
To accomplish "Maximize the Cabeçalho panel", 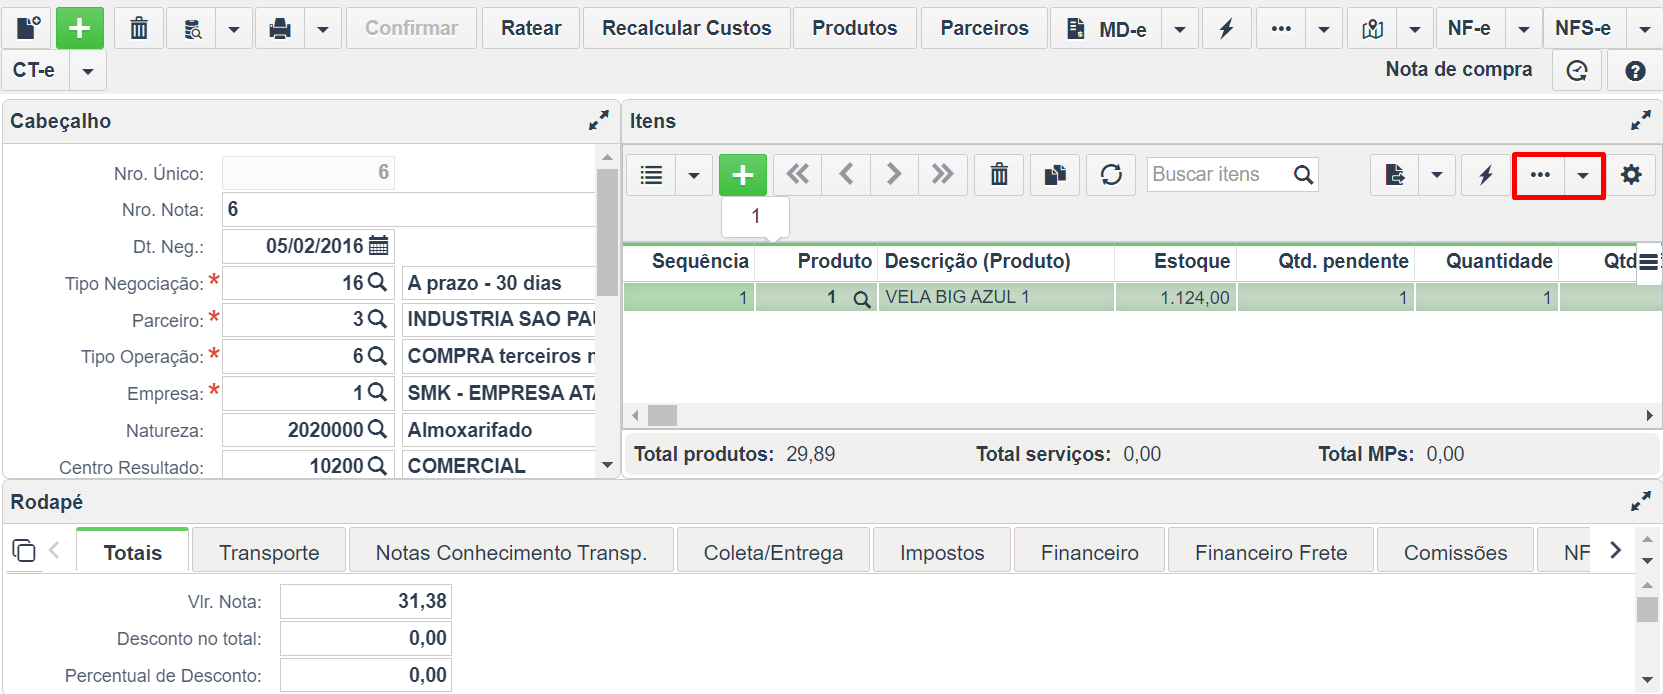I will coord(598,121).
